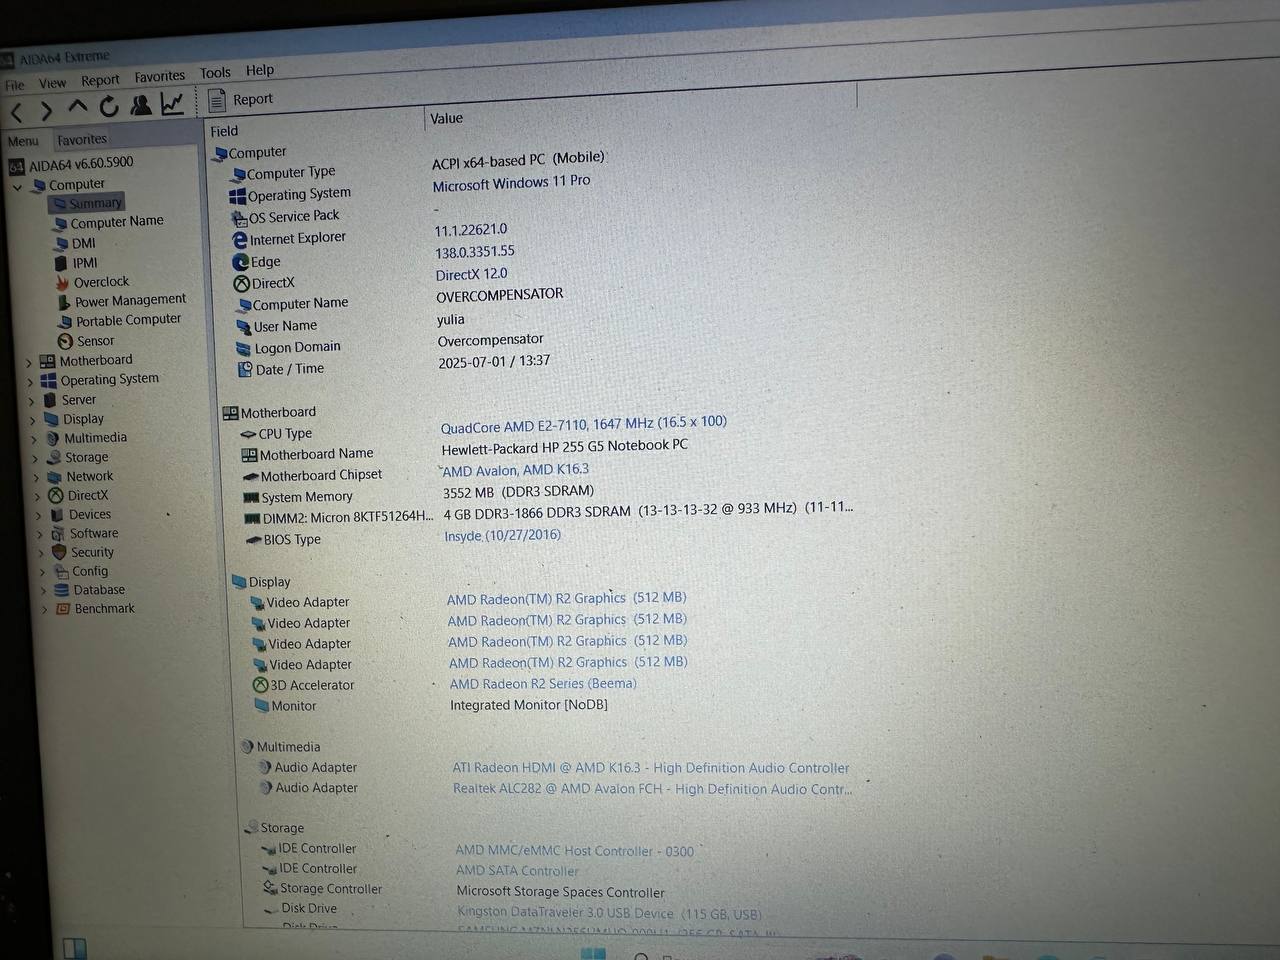Open the user profile toolbar icon

click(141, 104)
